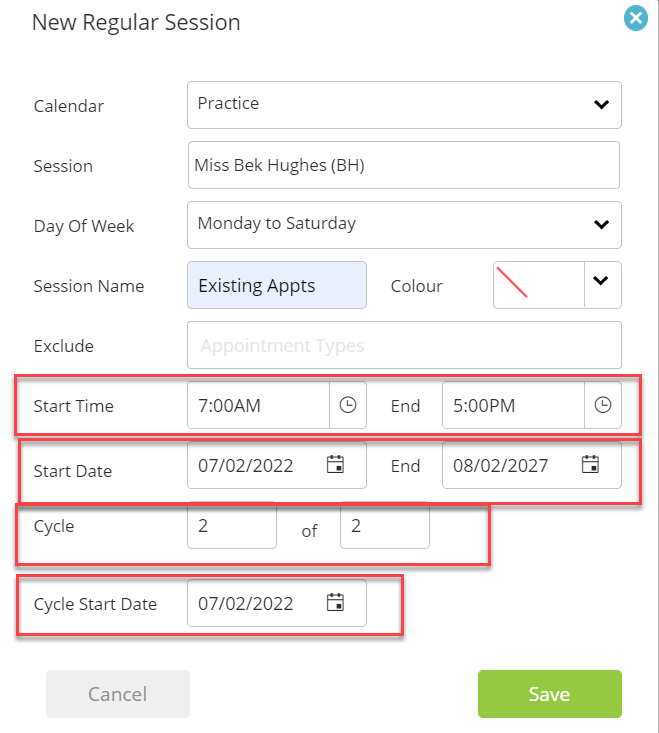
Task: Expand the Day Of Week dropdown
Action: [x=404, y=225]
